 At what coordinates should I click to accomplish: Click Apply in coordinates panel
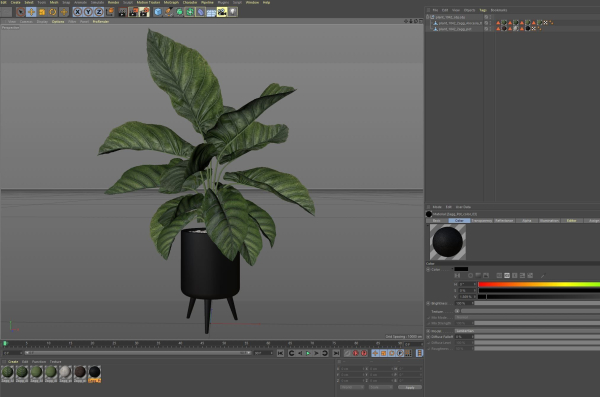coord(409,387)
